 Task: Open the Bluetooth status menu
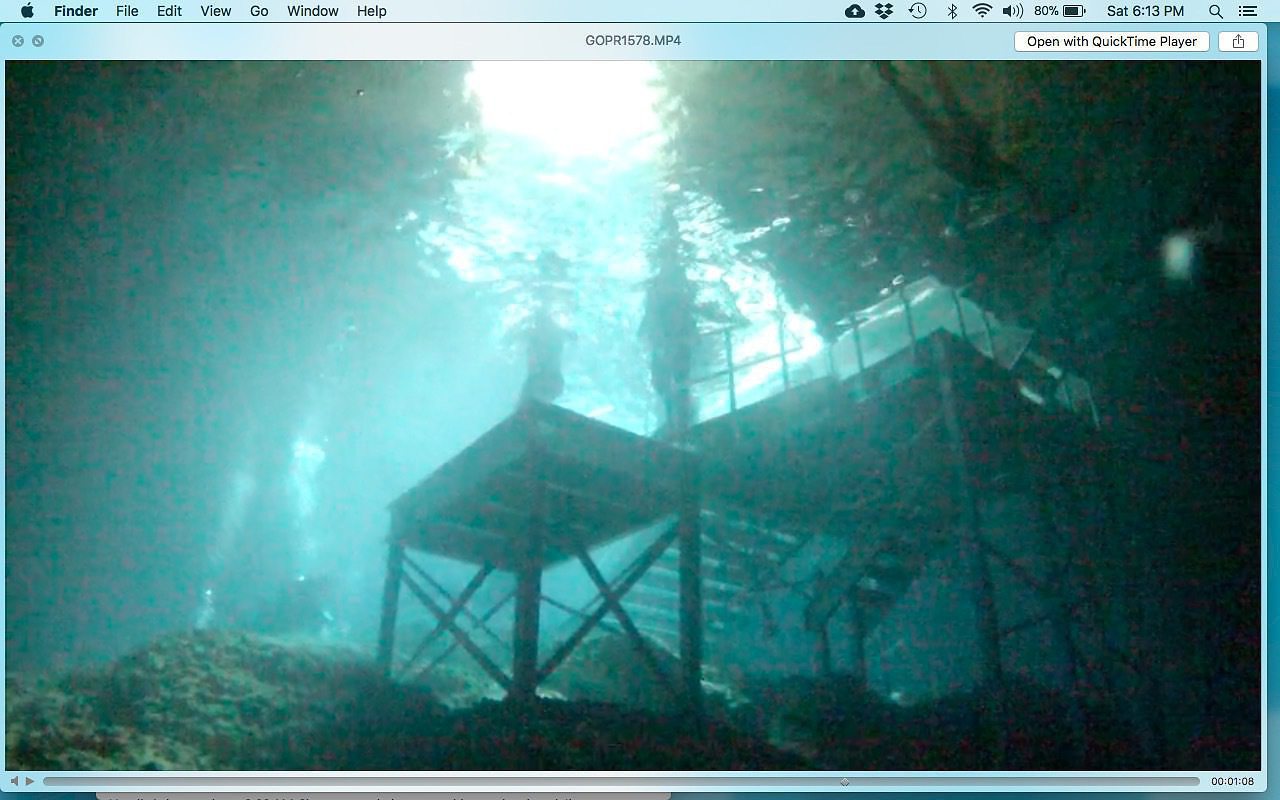[952, 11]
